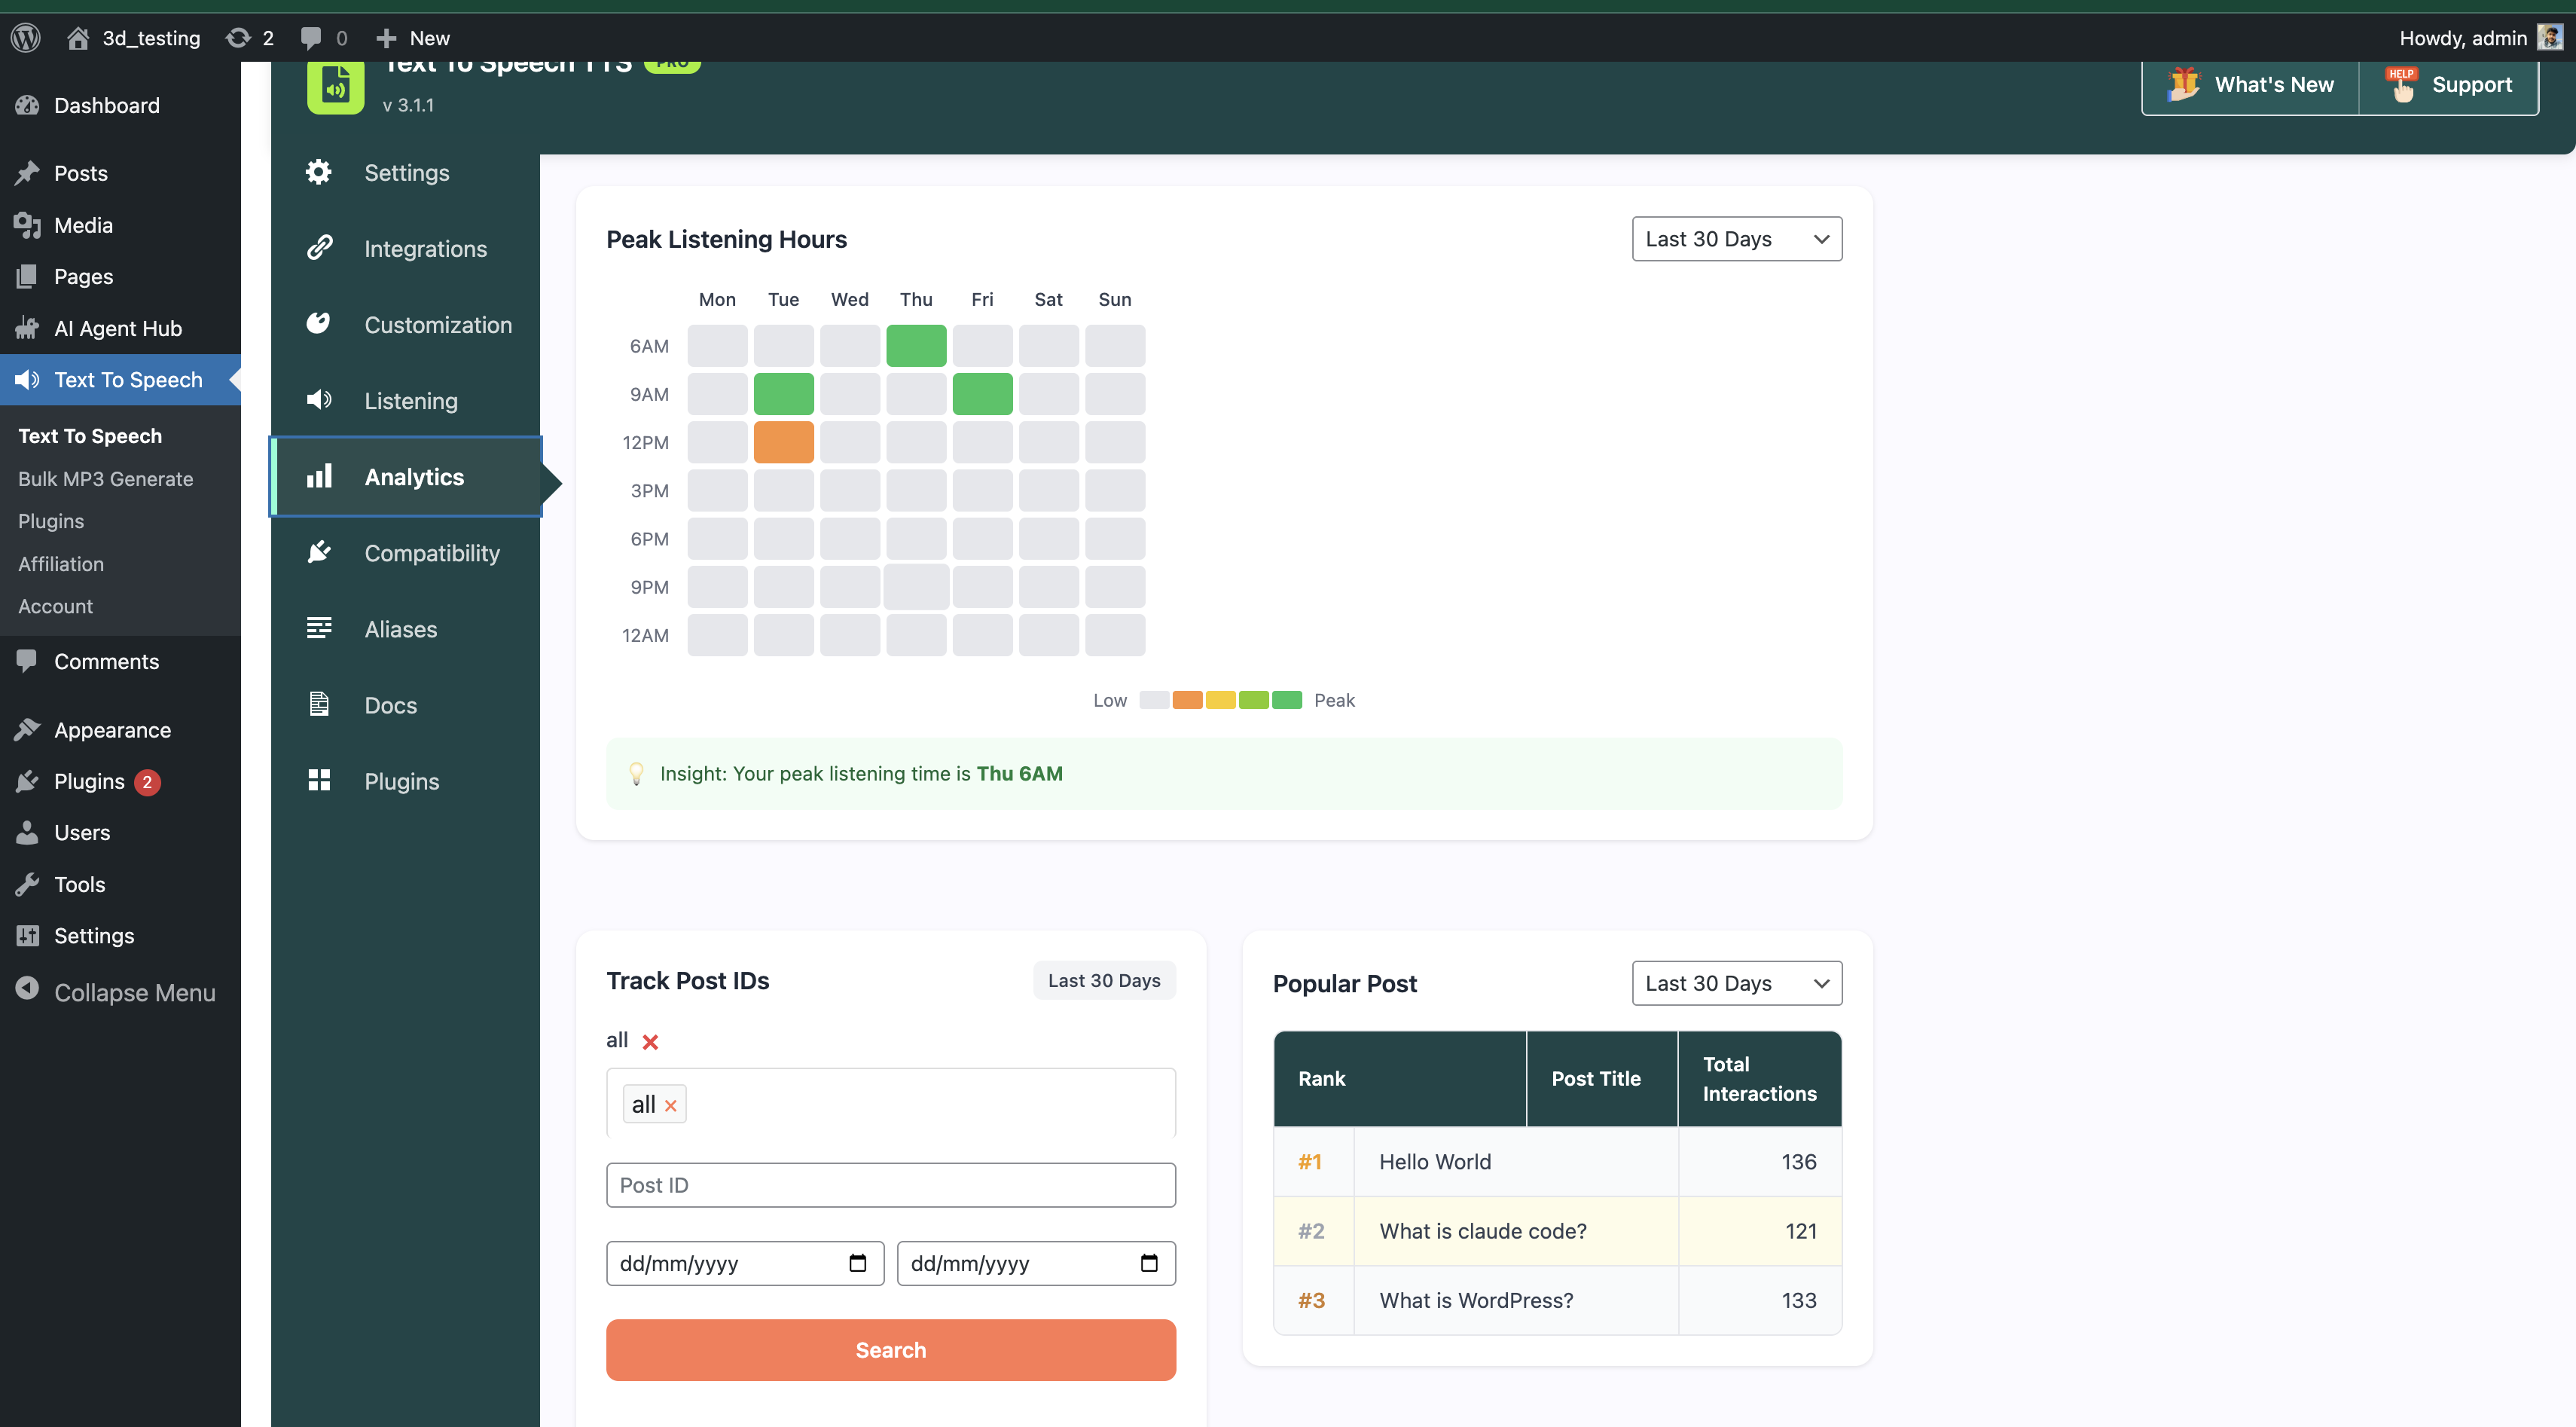Click the Plugins grid icon in TTS panel
Viewport: 2576px width, 1427px height.
(318, 780)
